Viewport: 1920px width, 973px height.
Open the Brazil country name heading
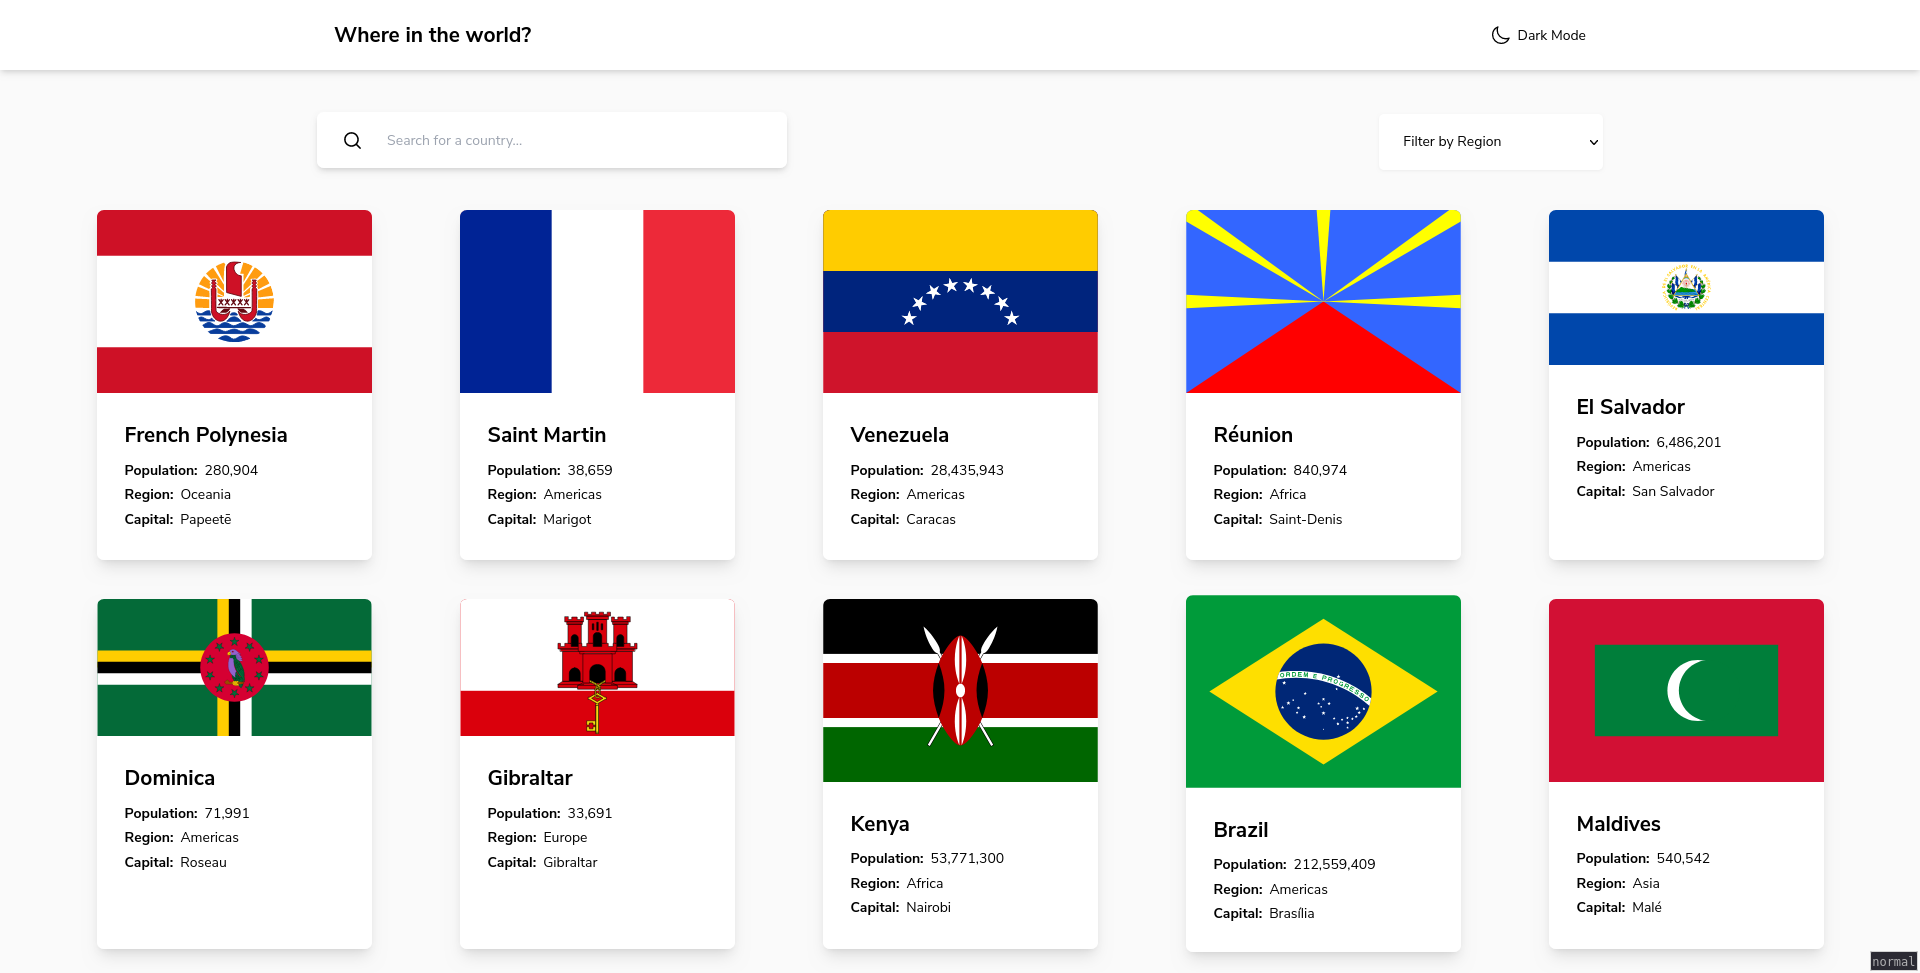pyautogui.click(x=1240, y=830)
